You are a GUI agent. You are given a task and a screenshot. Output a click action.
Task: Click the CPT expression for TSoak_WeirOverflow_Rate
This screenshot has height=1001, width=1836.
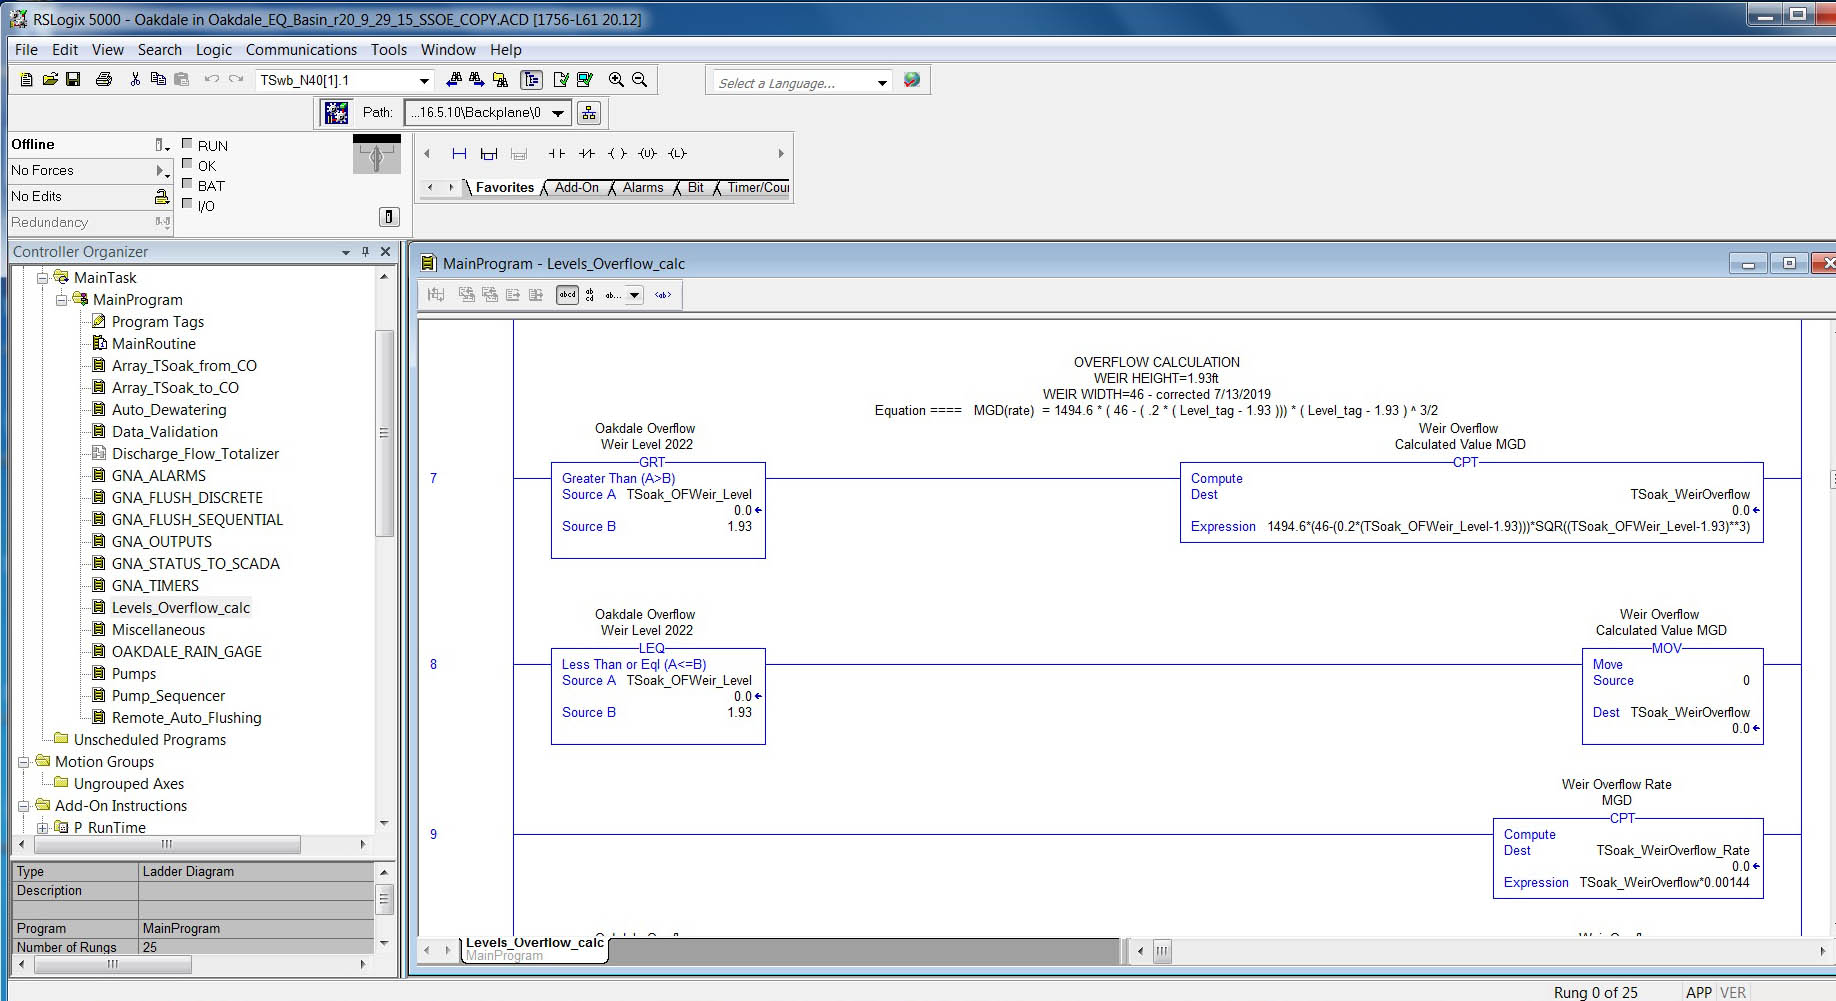[1664, 883]
